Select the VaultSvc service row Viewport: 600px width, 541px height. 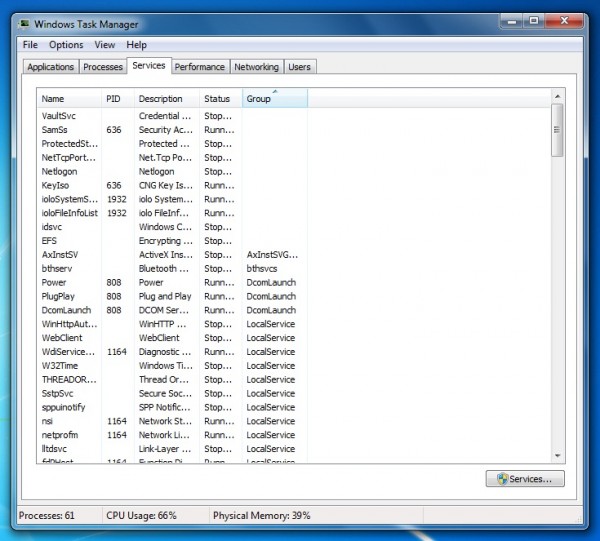172,116
